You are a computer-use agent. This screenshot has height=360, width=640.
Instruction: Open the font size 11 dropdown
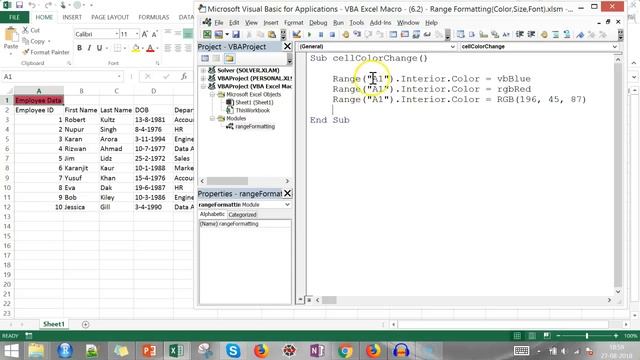pyautogui.click(x=137, y=34)
